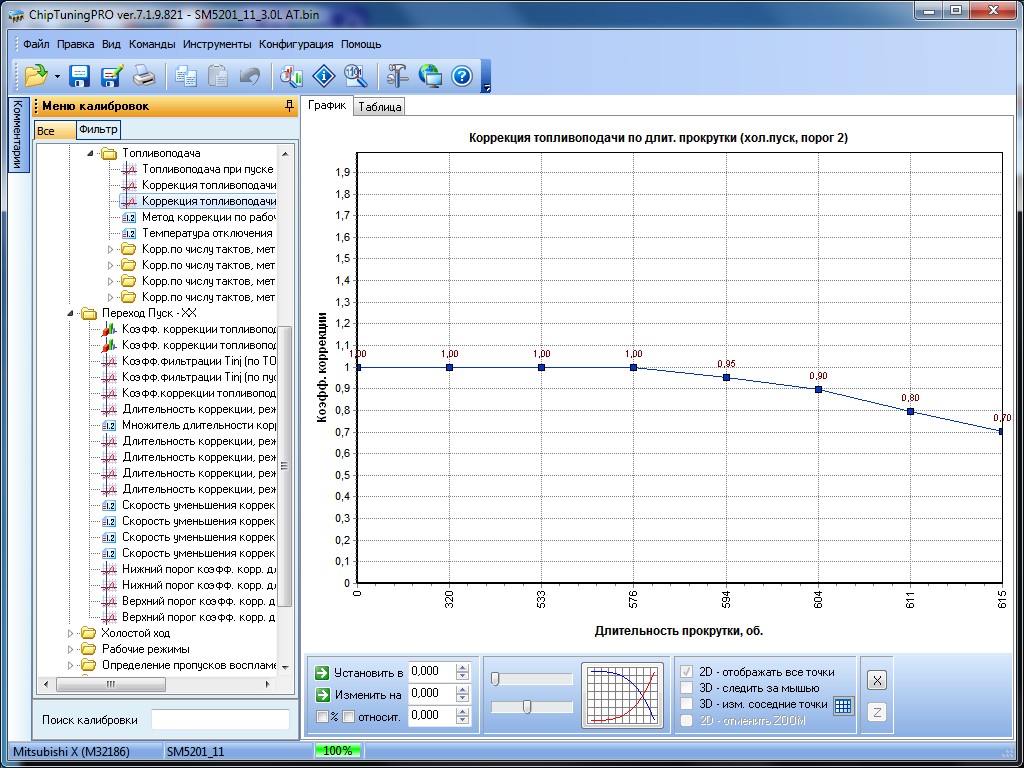Click the lower horizontal slider handle

[527, 707]
